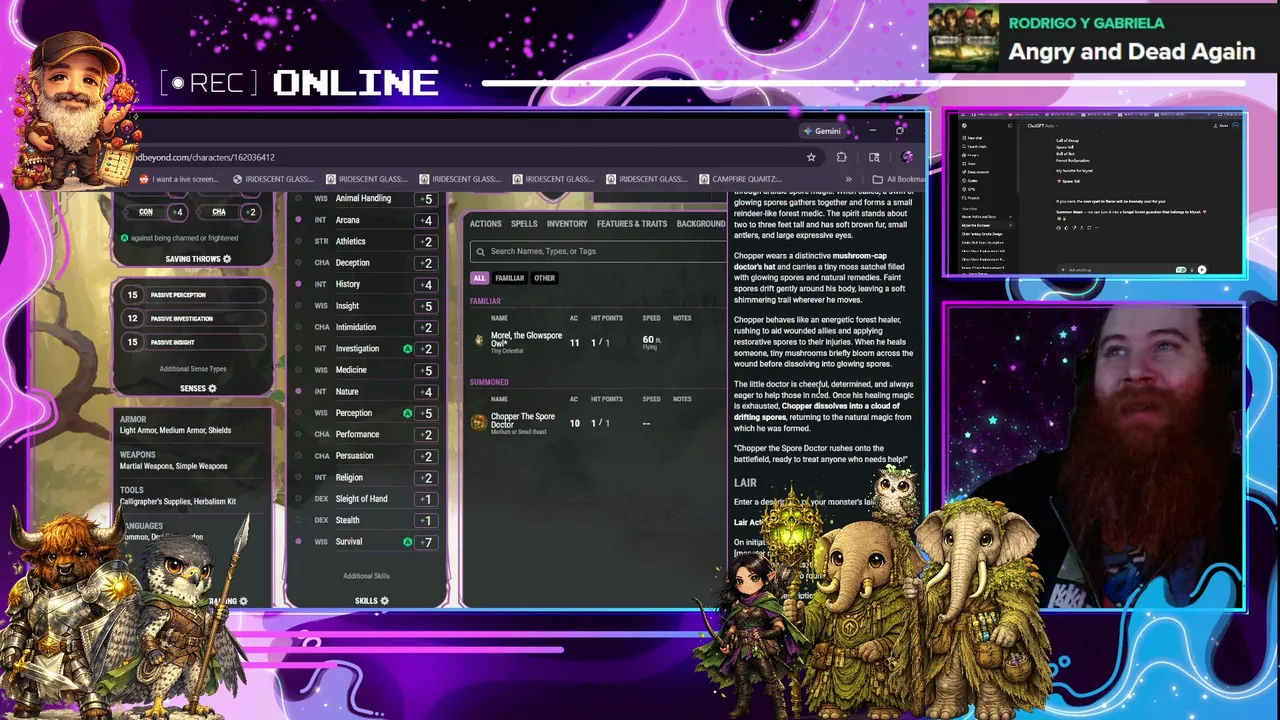Screen dimensions: 1280x720
Task: Open the All Bookmarks folder
Action: pos(898,179)
